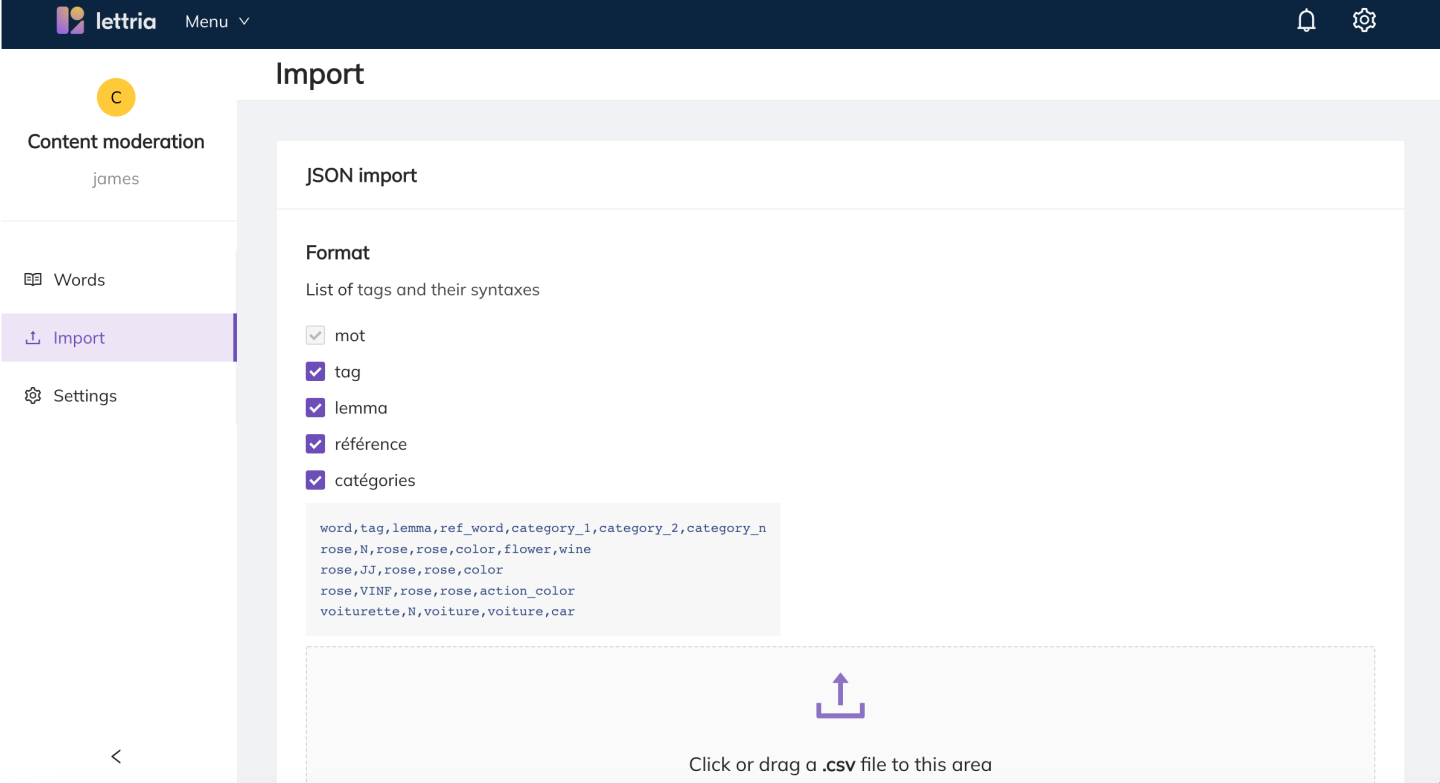The height and width of the screenshot is (783, 1440).
Task: Collapse the sidebar with the chevron
Action: pos(116,756)
